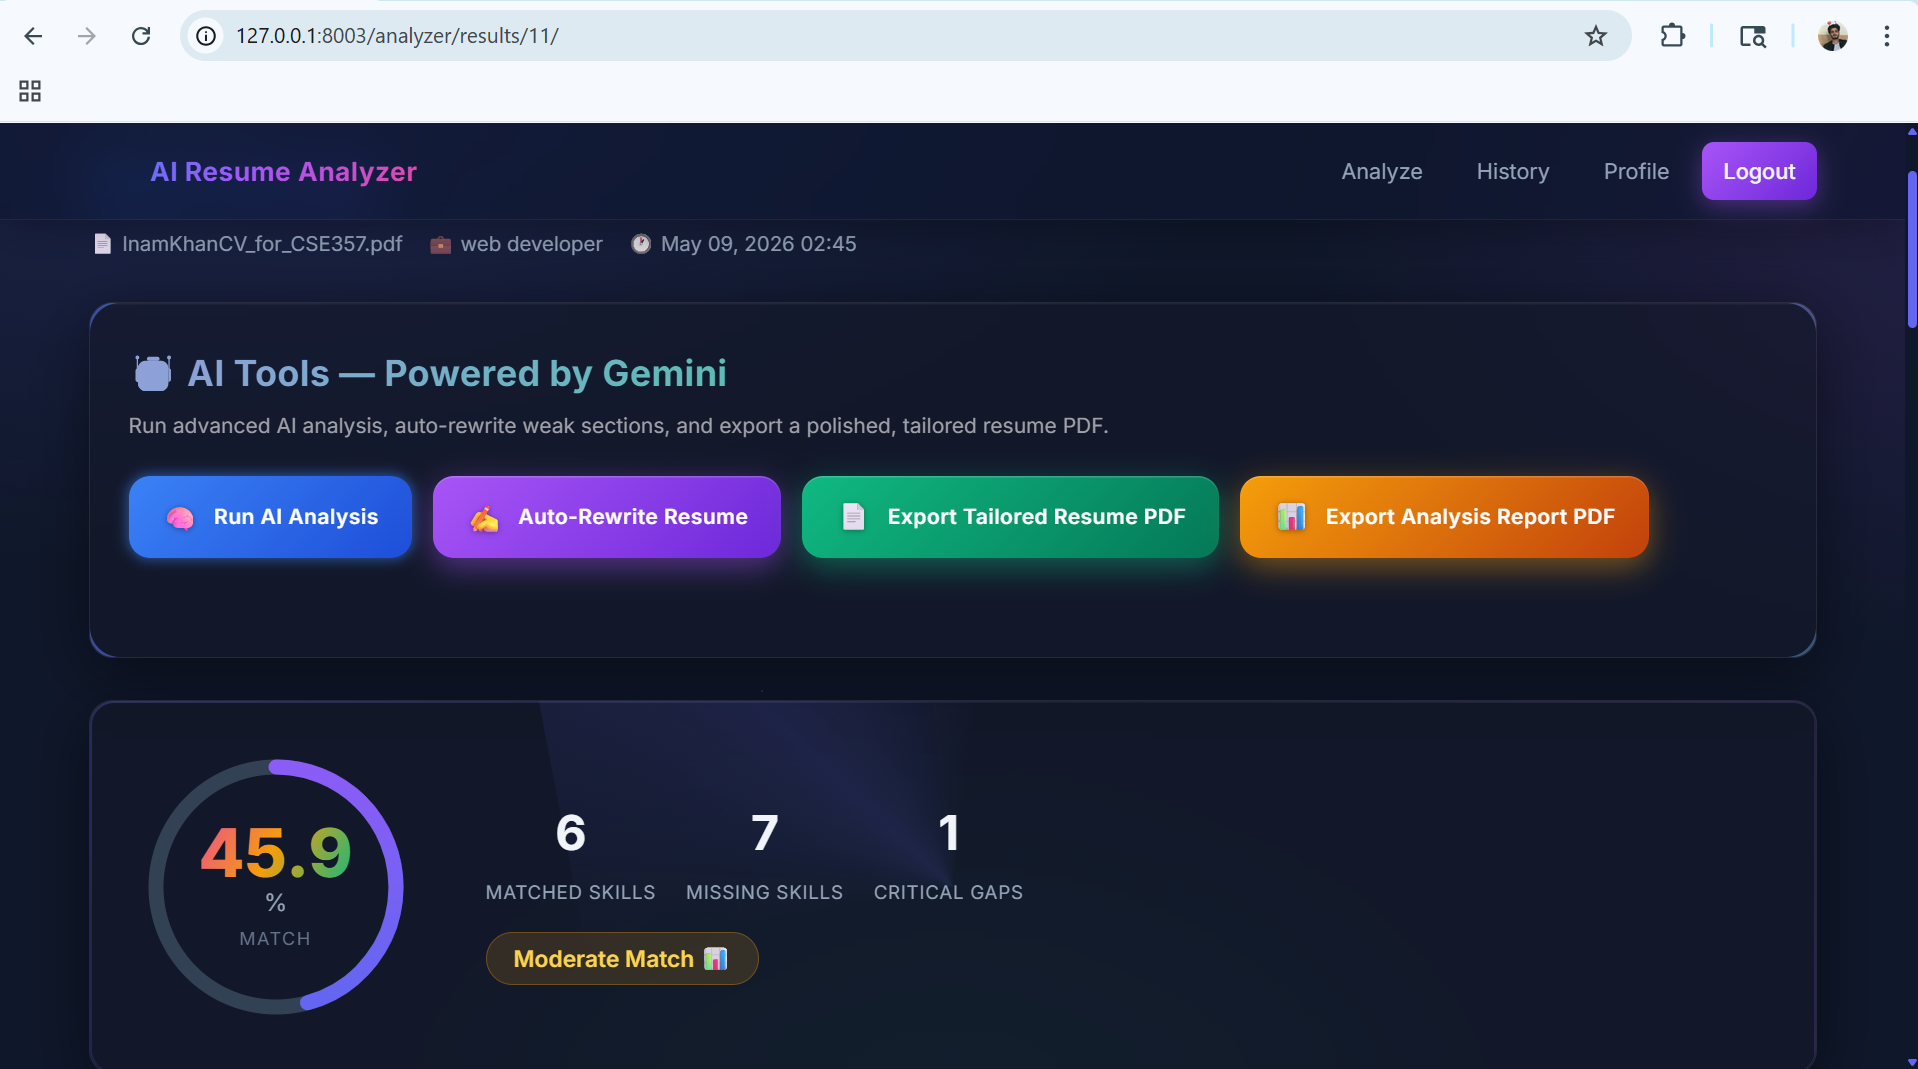Screen dimensions: 1918x1069
Task: Click the chart icon in Moderate Match badge
Action: point(715,959)
